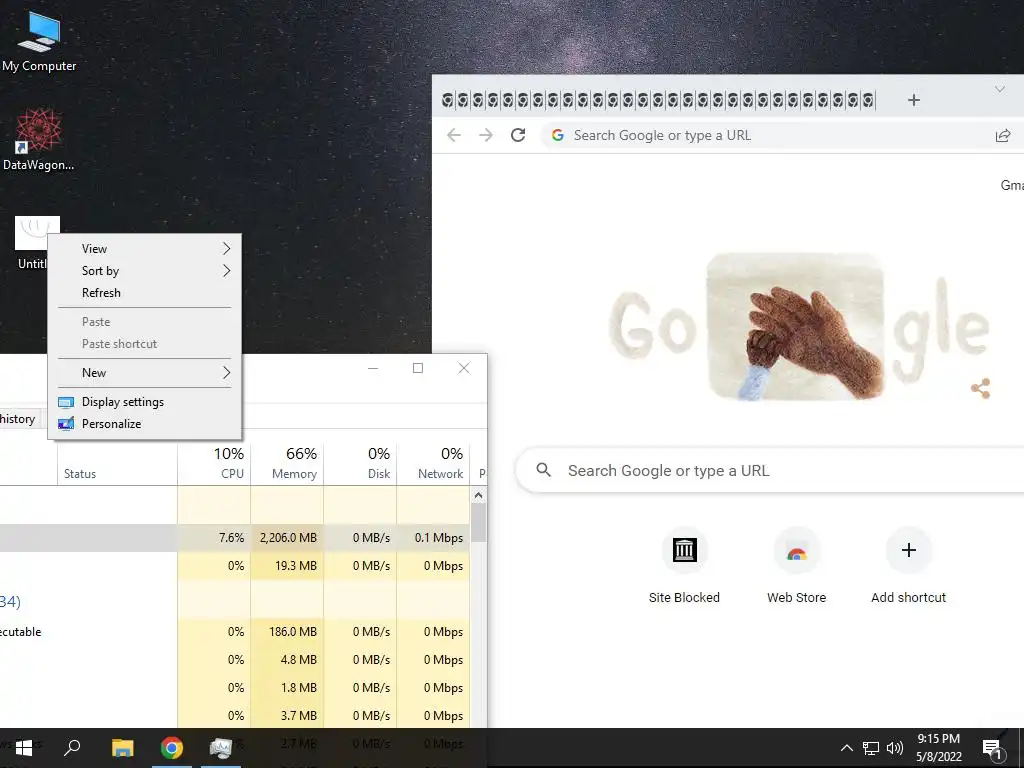This screenshot has height=768, width=1024.
Task: Open Windows Start menu
Action: point(24,748)
